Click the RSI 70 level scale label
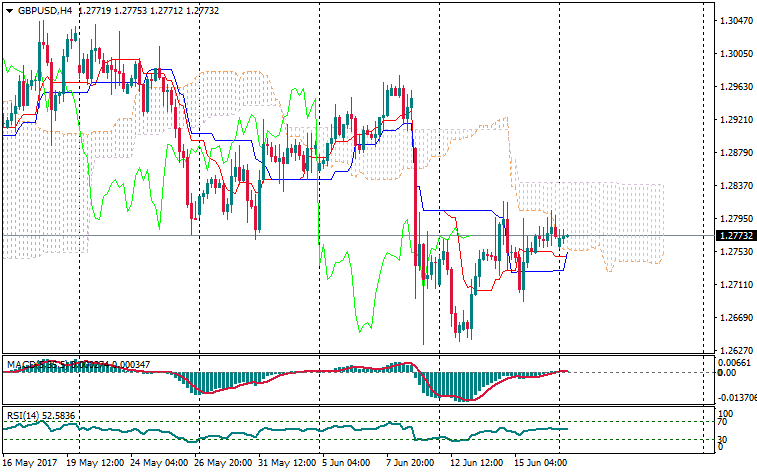Image resolution: width=757 pixels, height=474 pixels. point(724,422)
